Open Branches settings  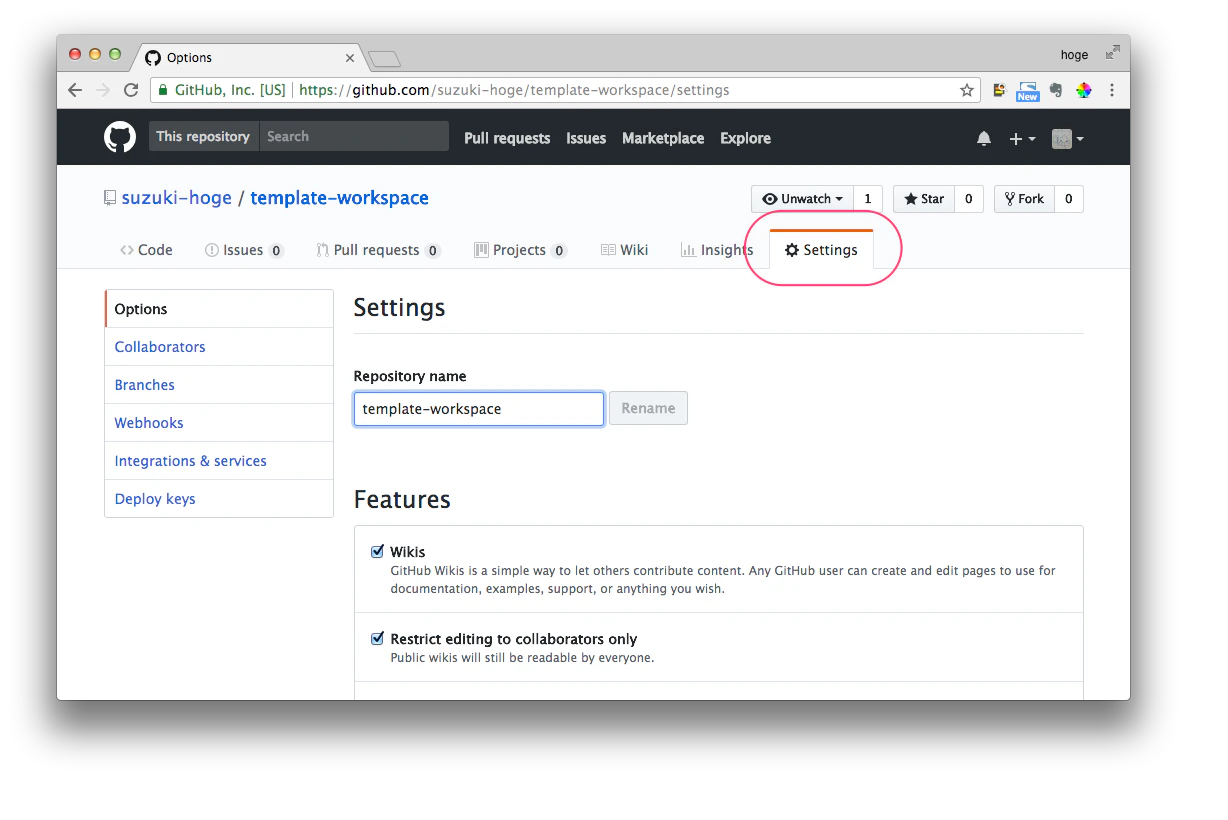(219, 385)
